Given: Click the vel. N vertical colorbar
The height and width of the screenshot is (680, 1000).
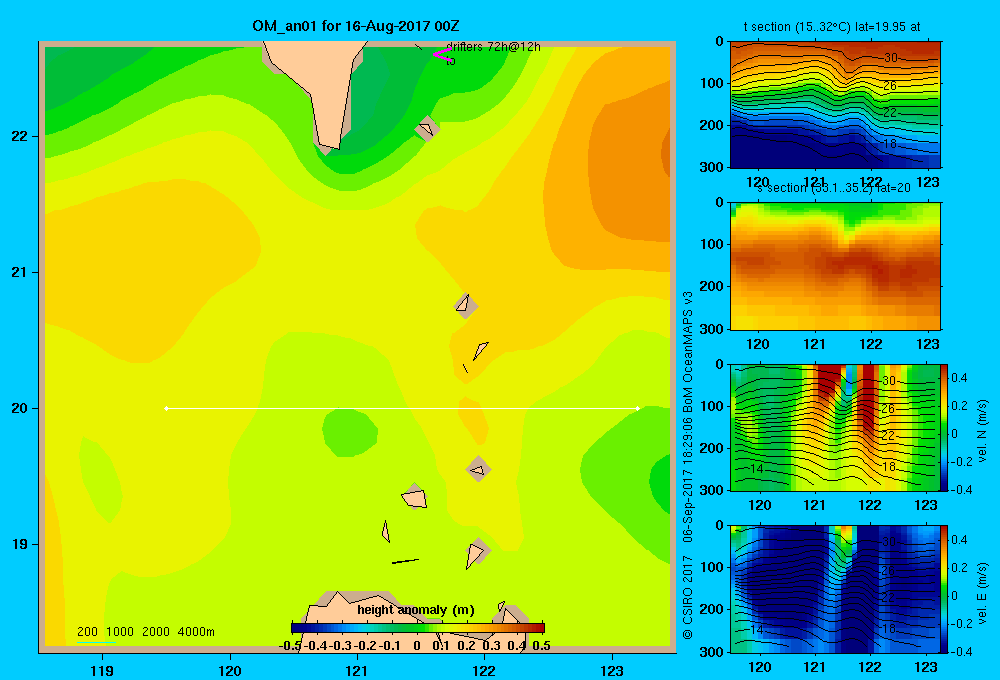Looking at the screenshot, I should coord(944,427).
